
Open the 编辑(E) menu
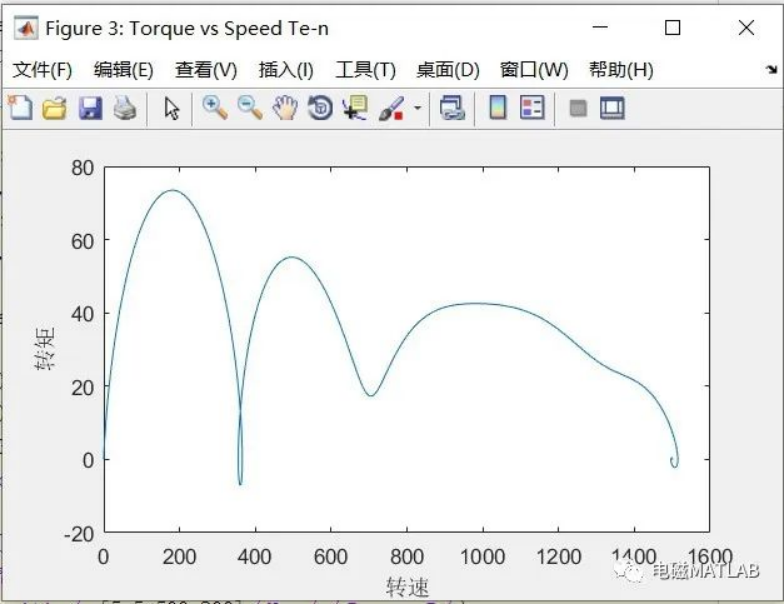(124, 70)
